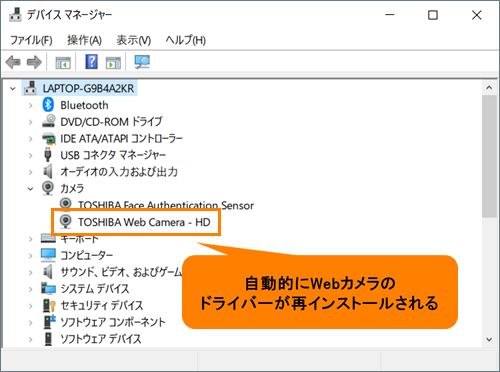Click the ソフトウェア コンポーネント icon
The height and width of the screenshot is (372, 500).
[49, 322]
